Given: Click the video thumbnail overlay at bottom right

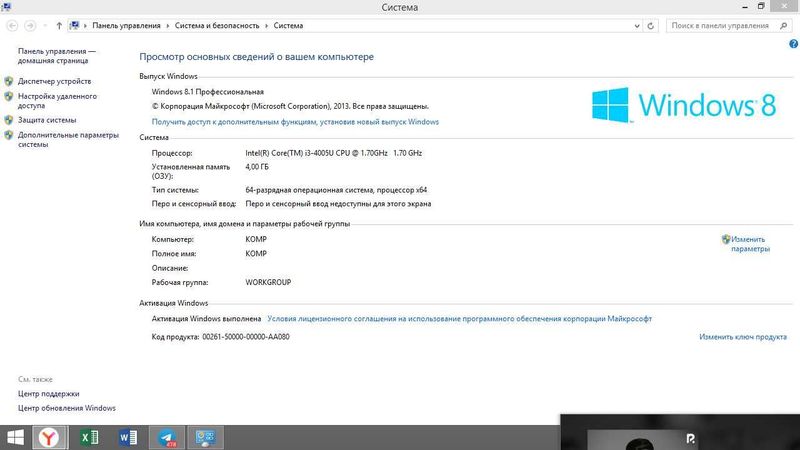Looking at the screenshot, I should (x=680, y=432).
